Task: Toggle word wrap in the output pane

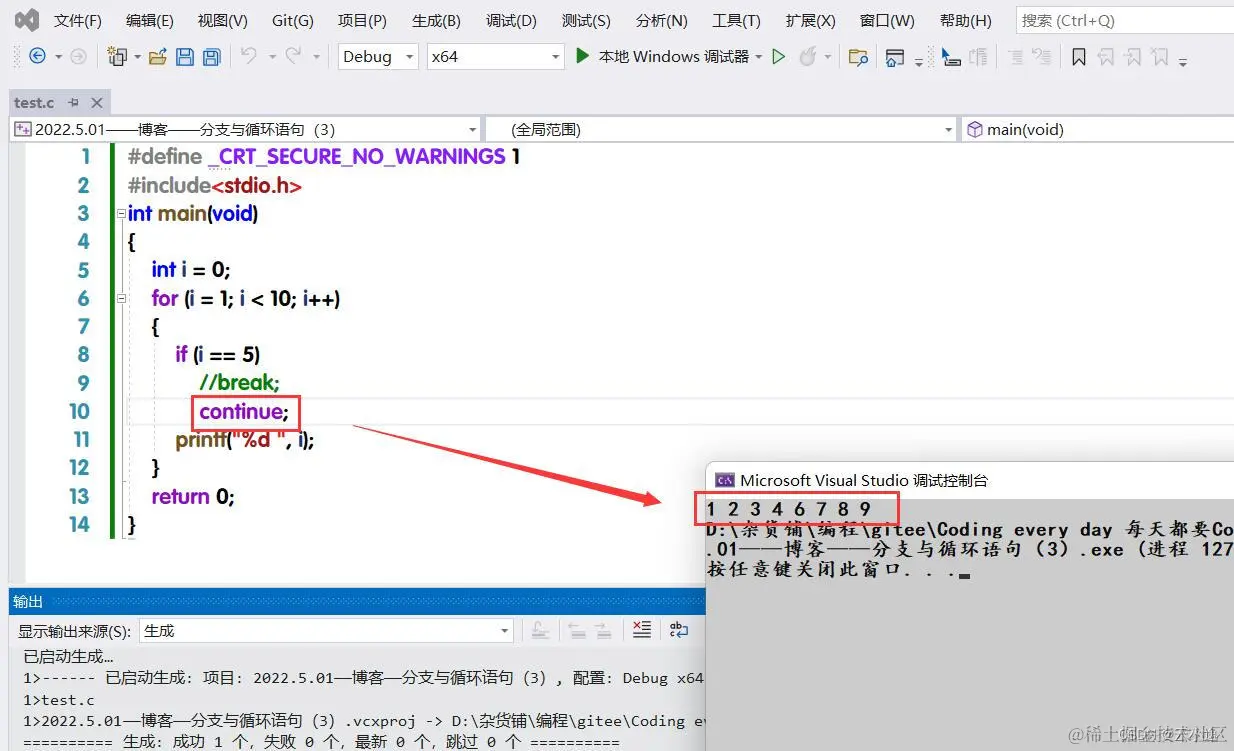Action: (679, 630)
